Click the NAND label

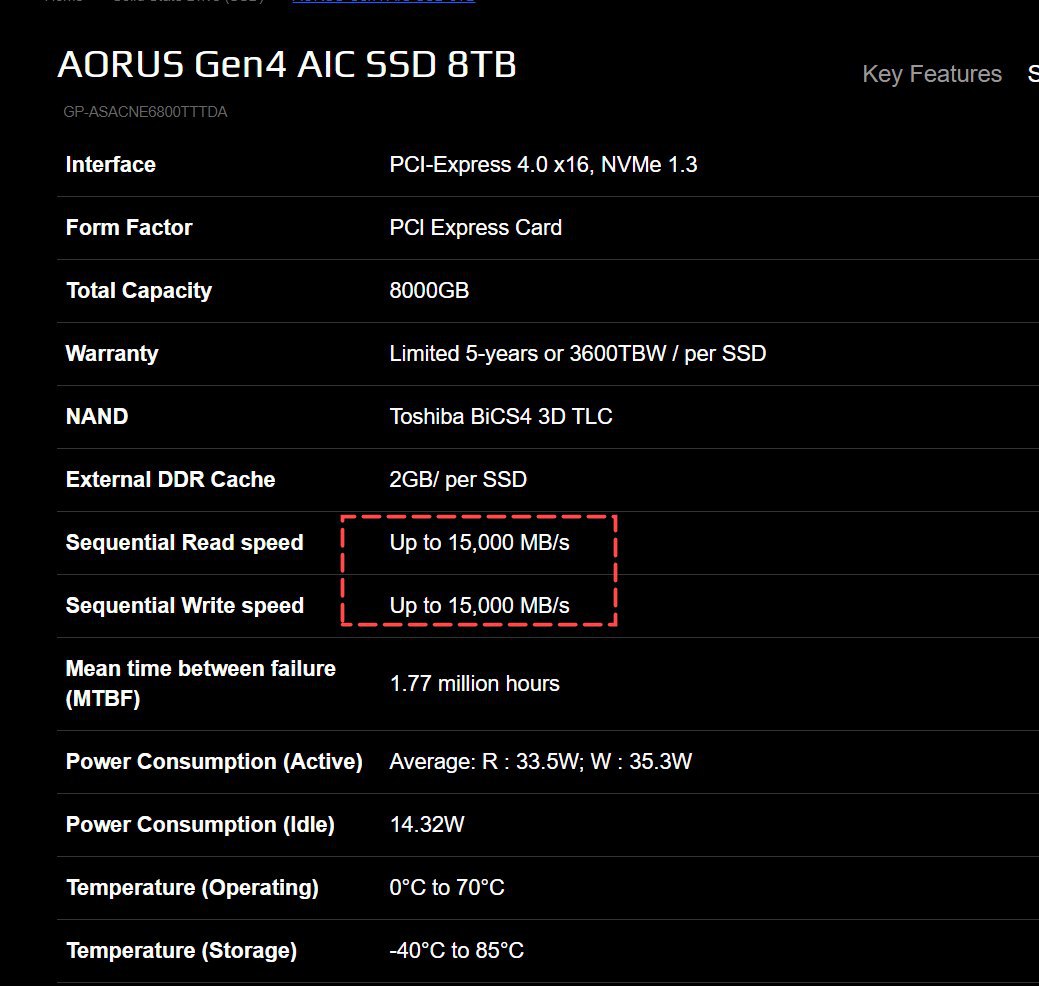click(97, 416)
